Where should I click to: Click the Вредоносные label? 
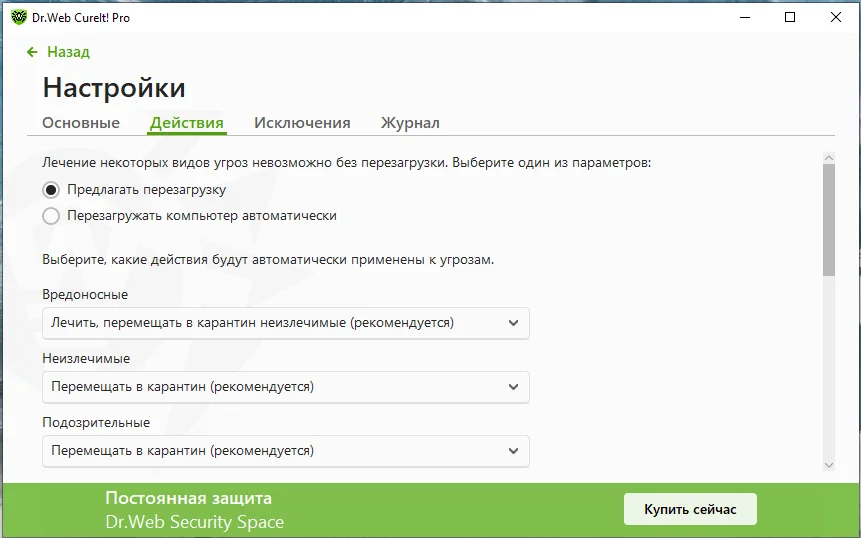click(x=85, y=294)
